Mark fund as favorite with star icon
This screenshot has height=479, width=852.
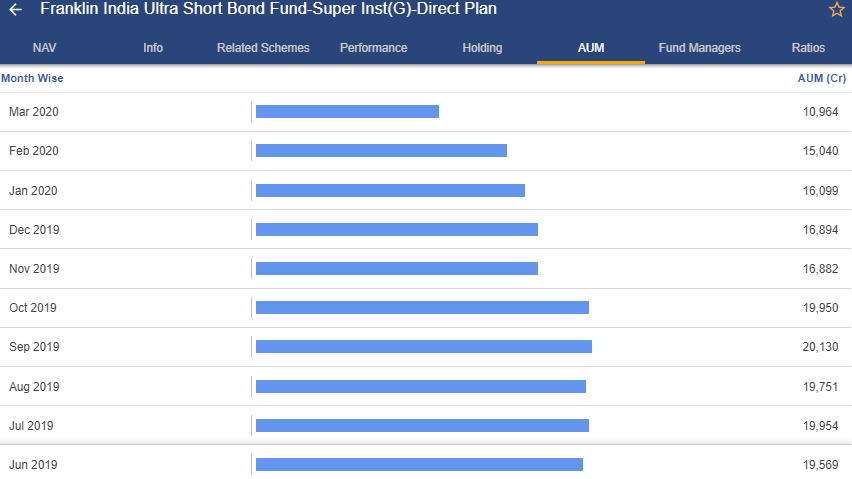(x=836, y=9)
